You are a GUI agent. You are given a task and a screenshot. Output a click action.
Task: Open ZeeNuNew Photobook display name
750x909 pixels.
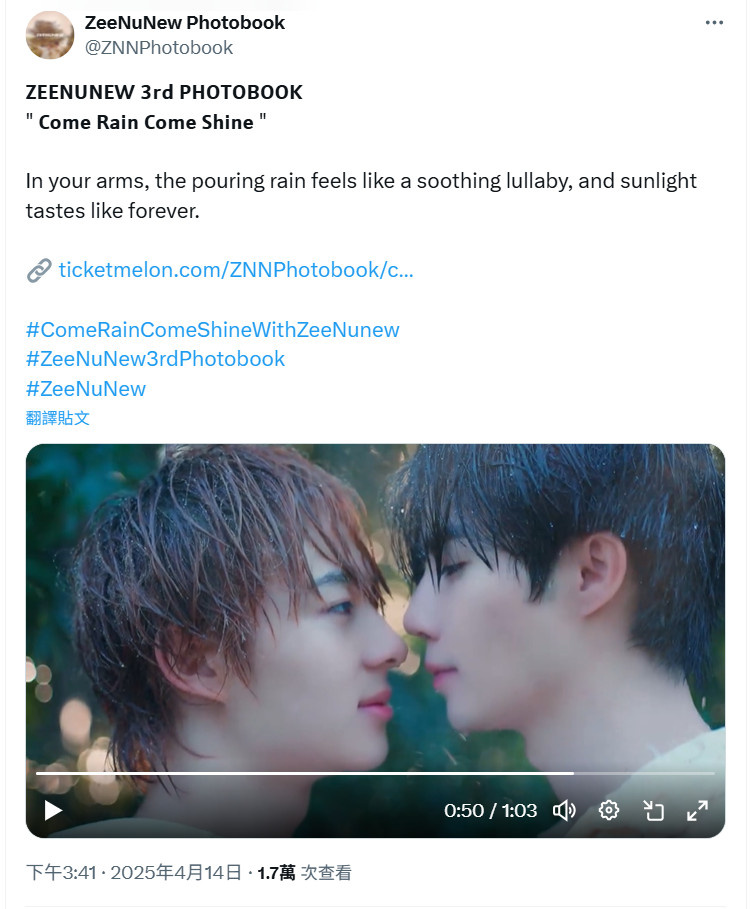tap(185, 23)
